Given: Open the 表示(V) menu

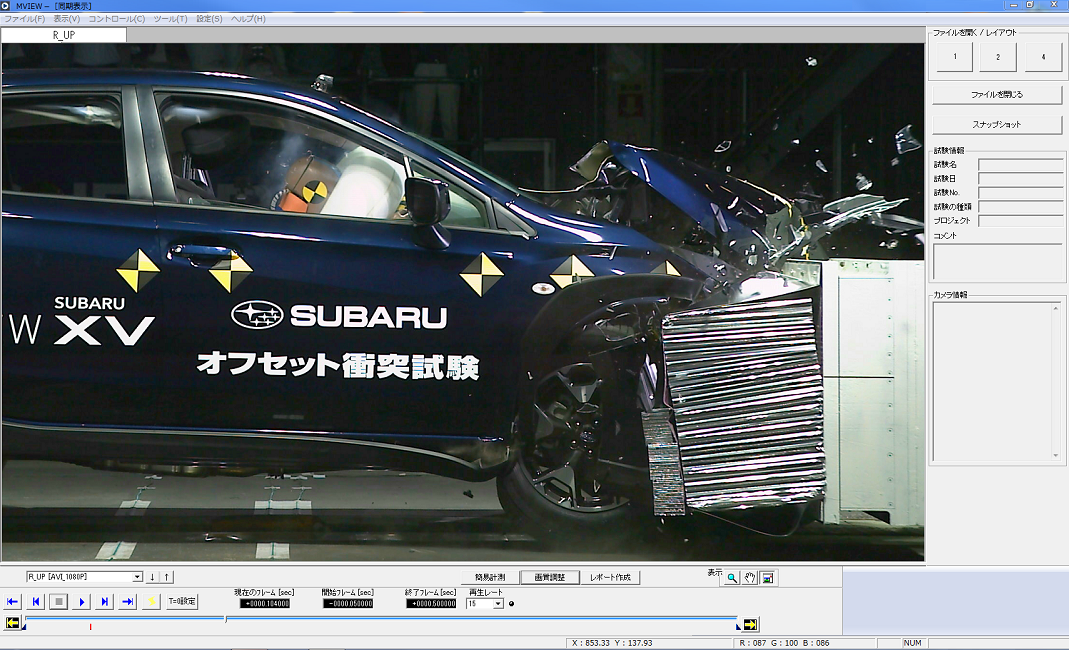Looking at the screenshot, I should pos(67,19).
